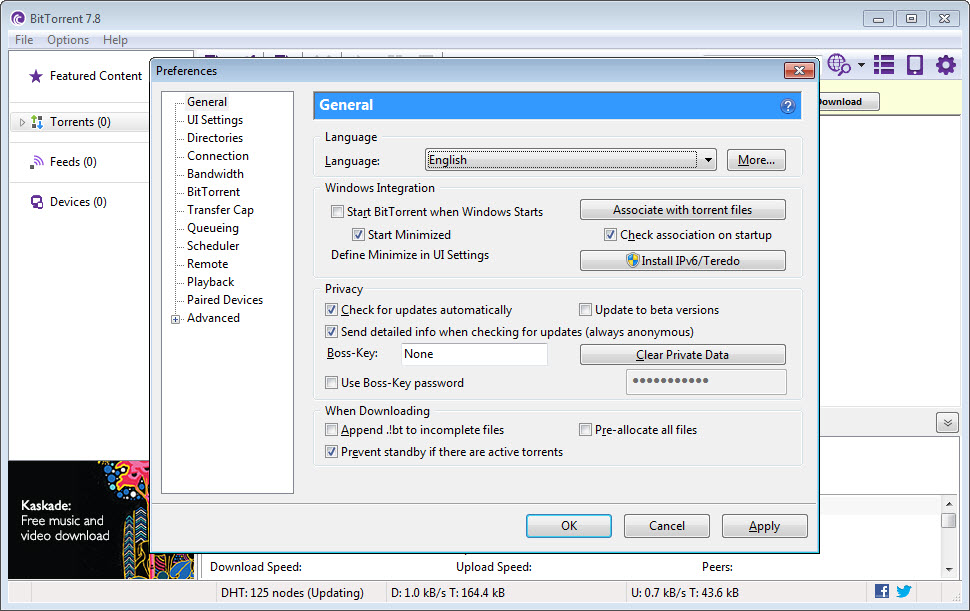The width and height of the screenshot is (970, 611).
Task: Uncheck Start Minimized
Action: point(358,235)
